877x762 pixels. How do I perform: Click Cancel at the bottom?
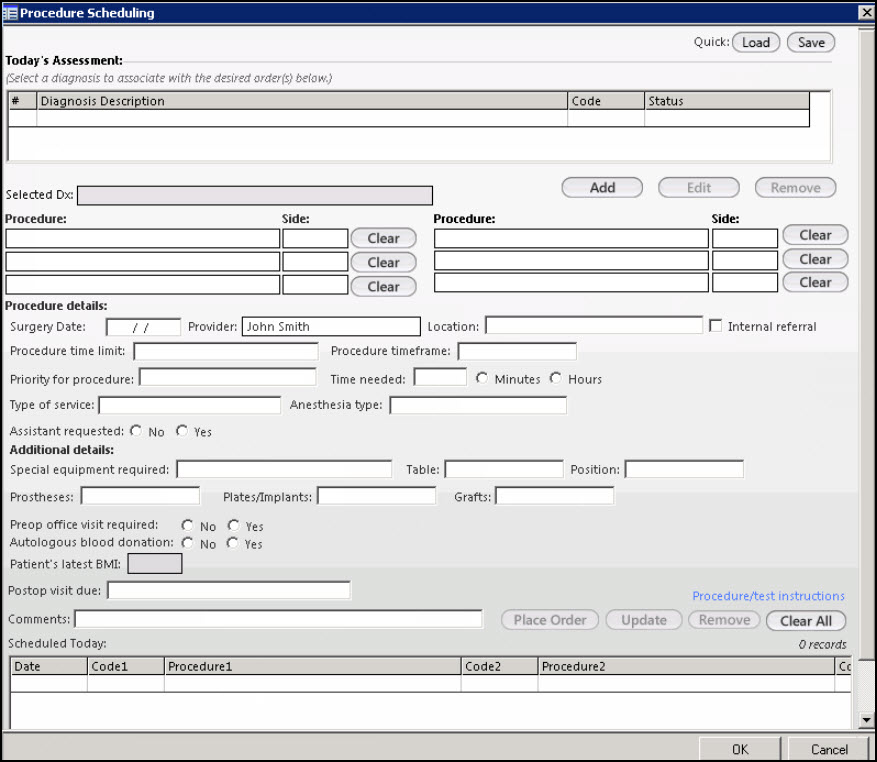(x=829, y=750)
